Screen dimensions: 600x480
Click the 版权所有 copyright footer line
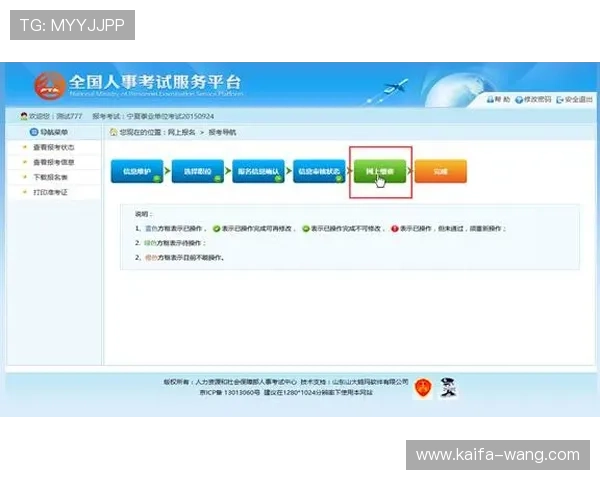coord(286,382)
